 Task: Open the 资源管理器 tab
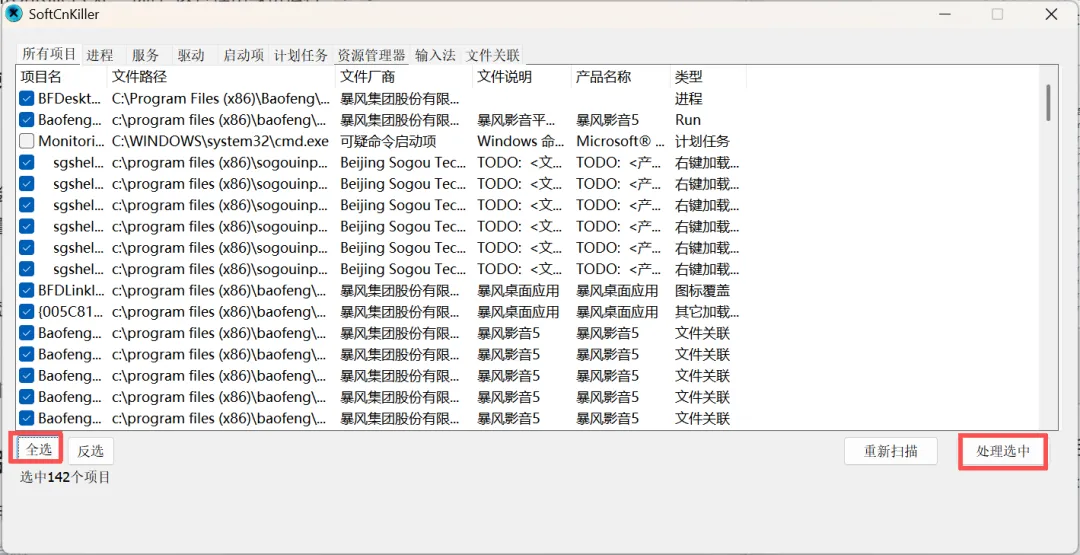(371, 56)
